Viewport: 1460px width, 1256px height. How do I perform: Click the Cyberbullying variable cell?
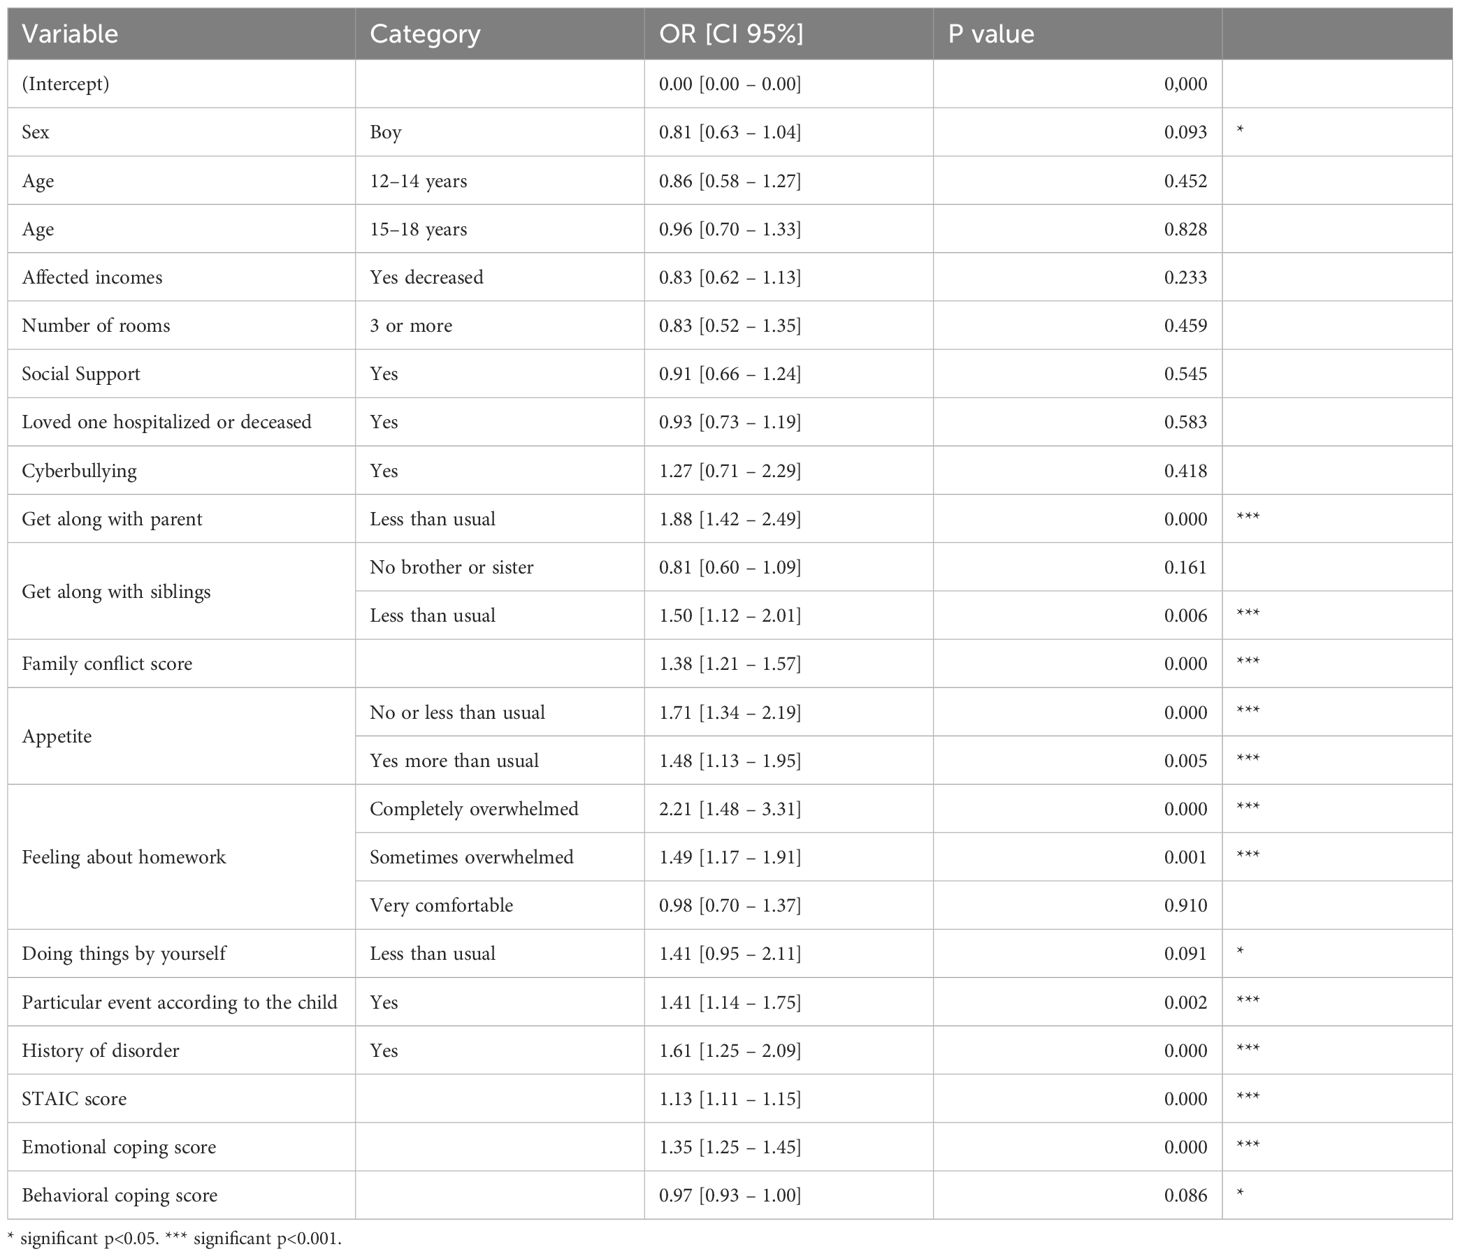point(79,471)
